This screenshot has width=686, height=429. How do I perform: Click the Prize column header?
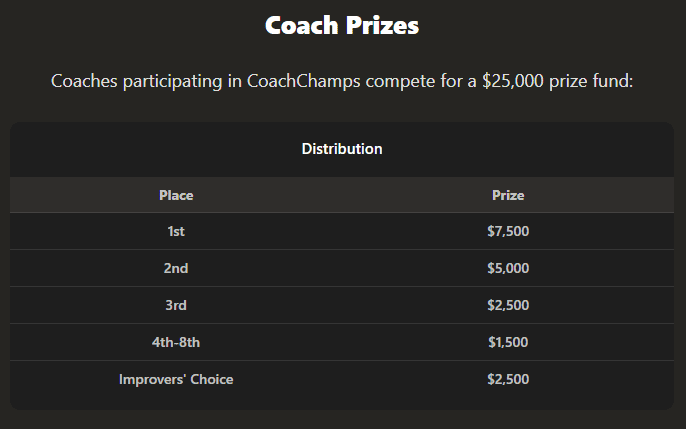click(508, 195)
